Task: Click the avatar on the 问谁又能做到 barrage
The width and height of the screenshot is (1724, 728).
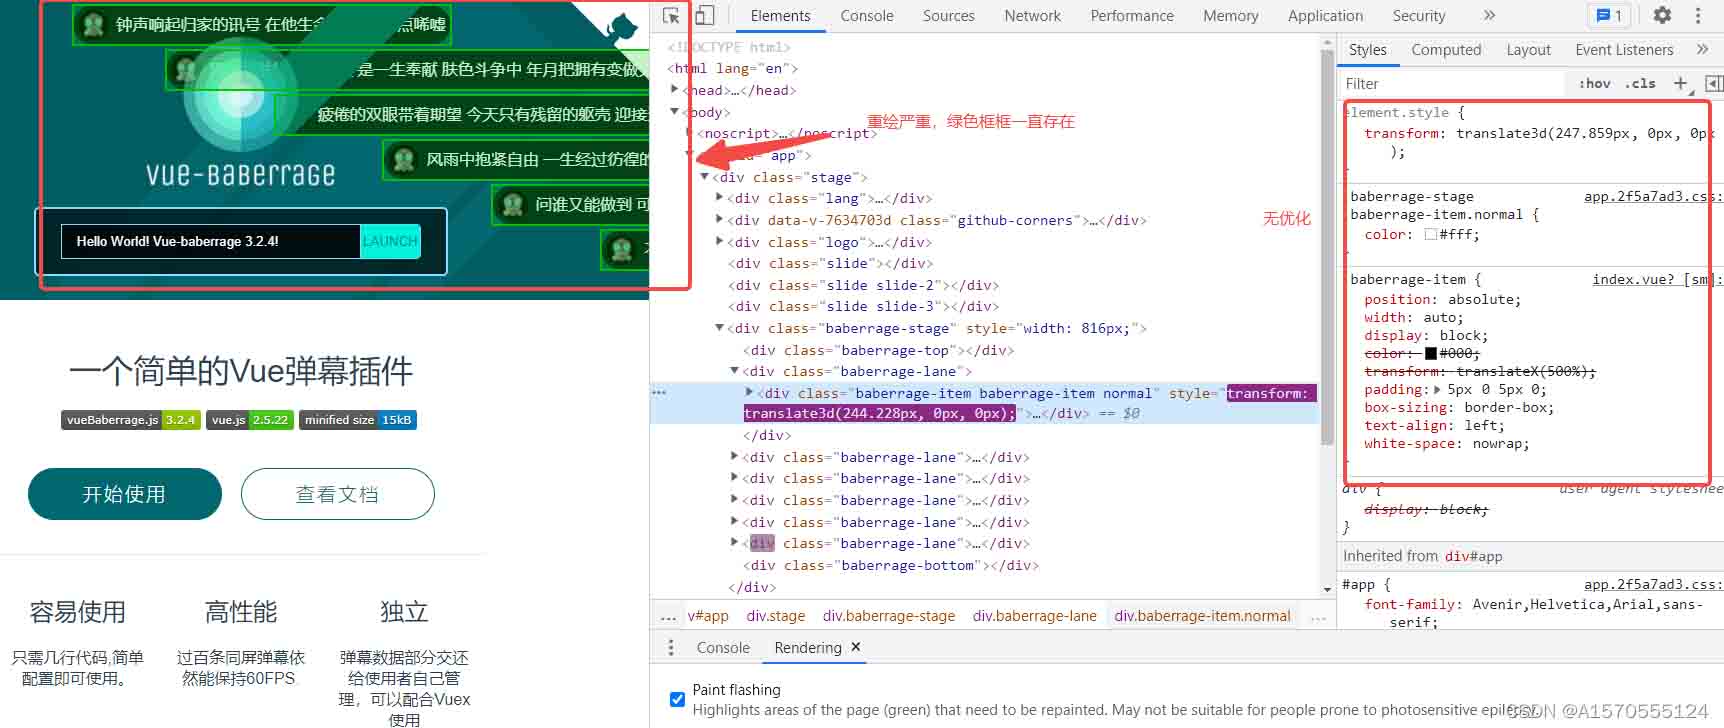Action: [513, 205]
